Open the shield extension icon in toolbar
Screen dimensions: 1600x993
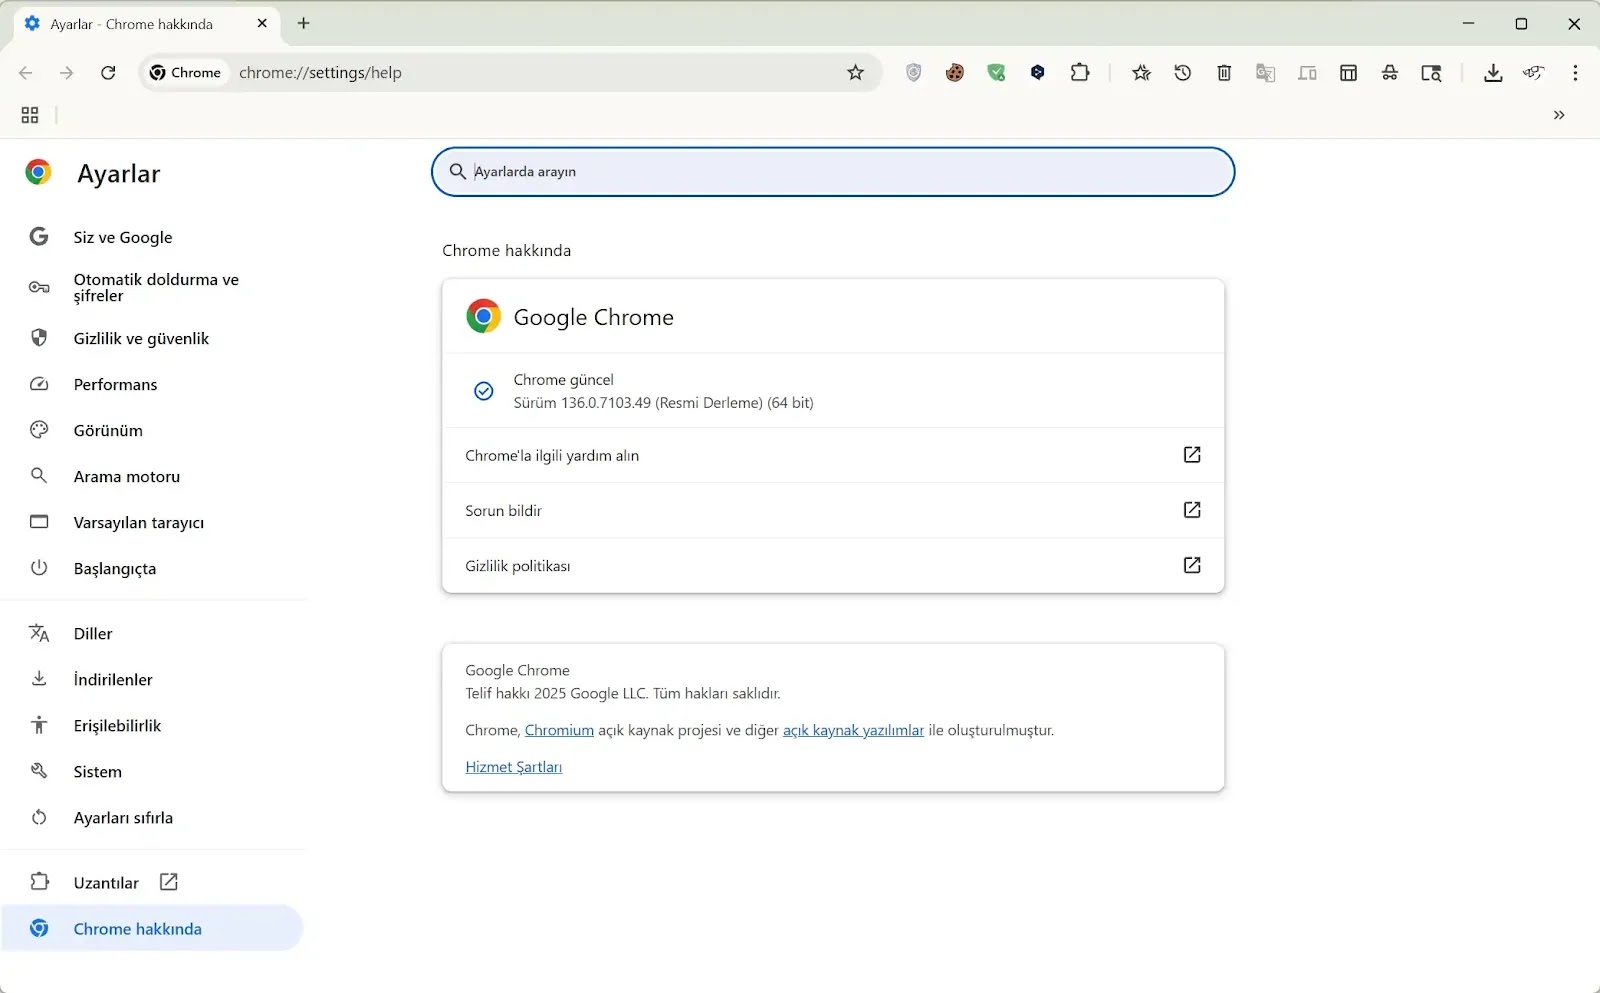(x=913, y=73)
